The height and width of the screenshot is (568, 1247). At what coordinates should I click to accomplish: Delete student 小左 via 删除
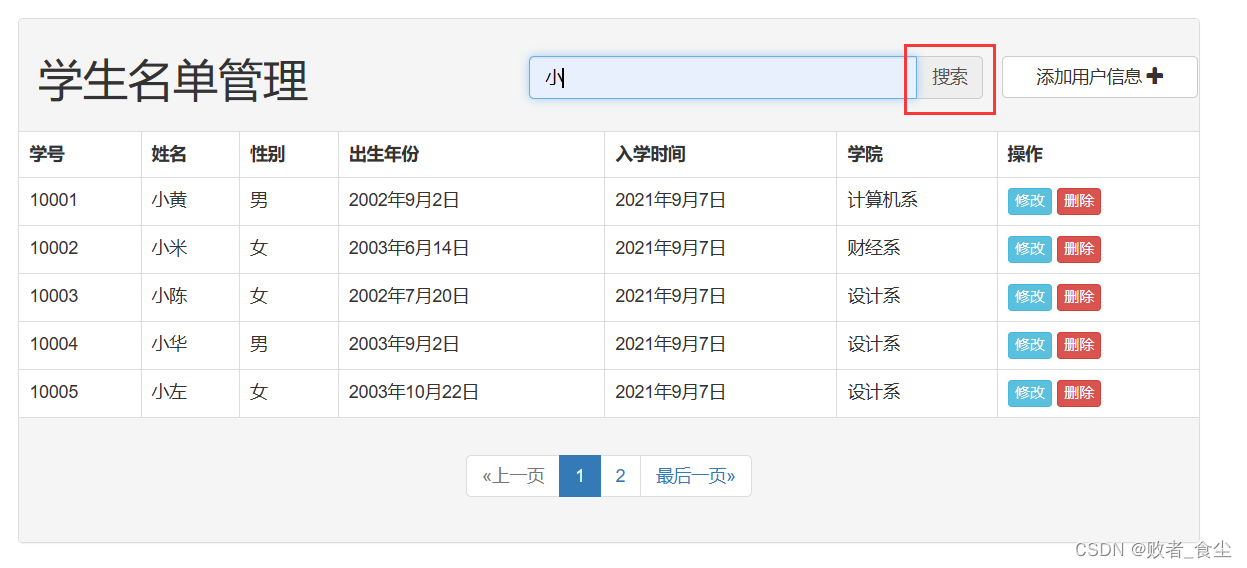tap(1078, 393)
